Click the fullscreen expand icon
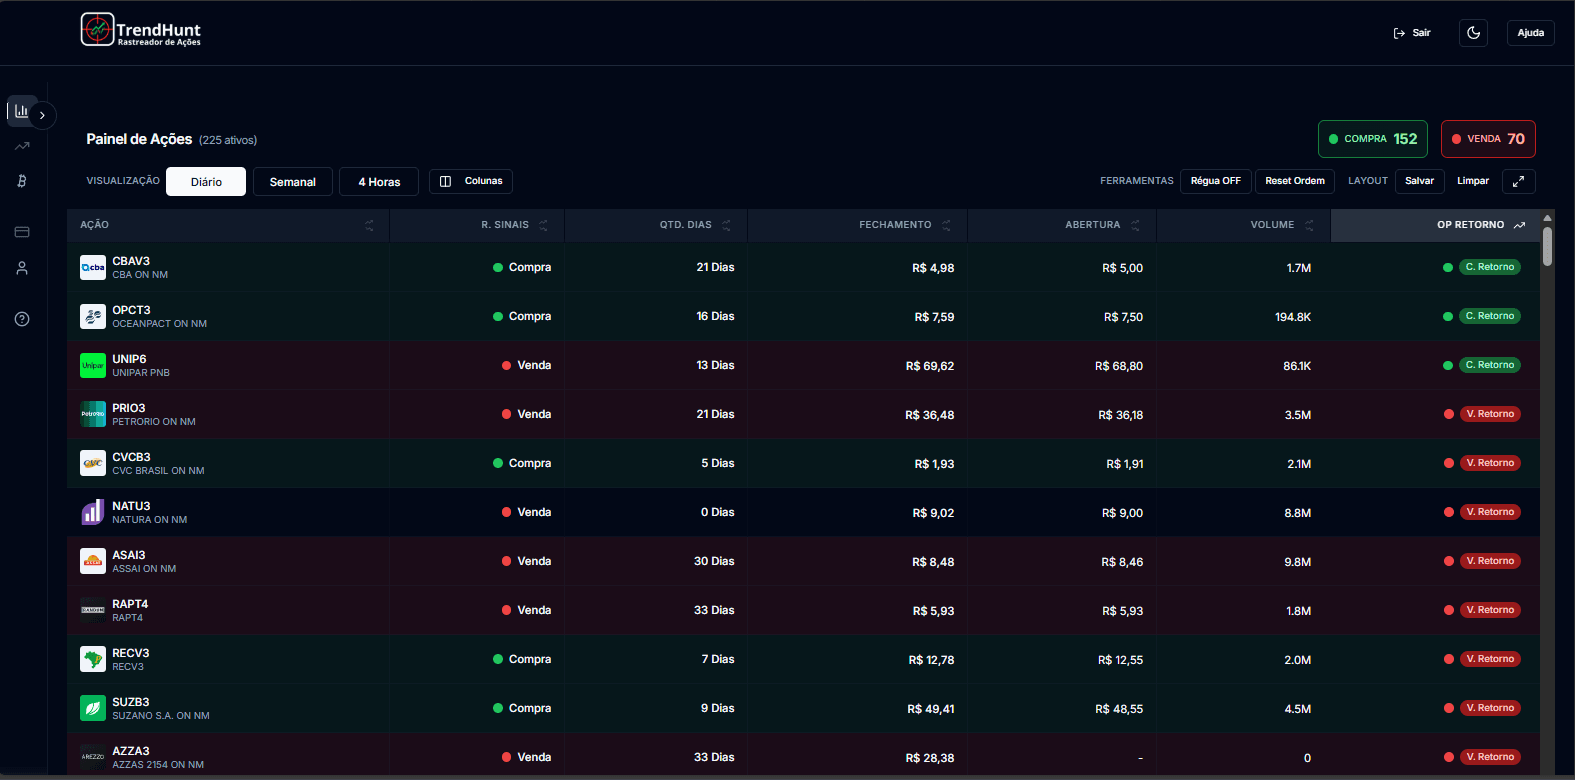 [x=1519, y=181]
